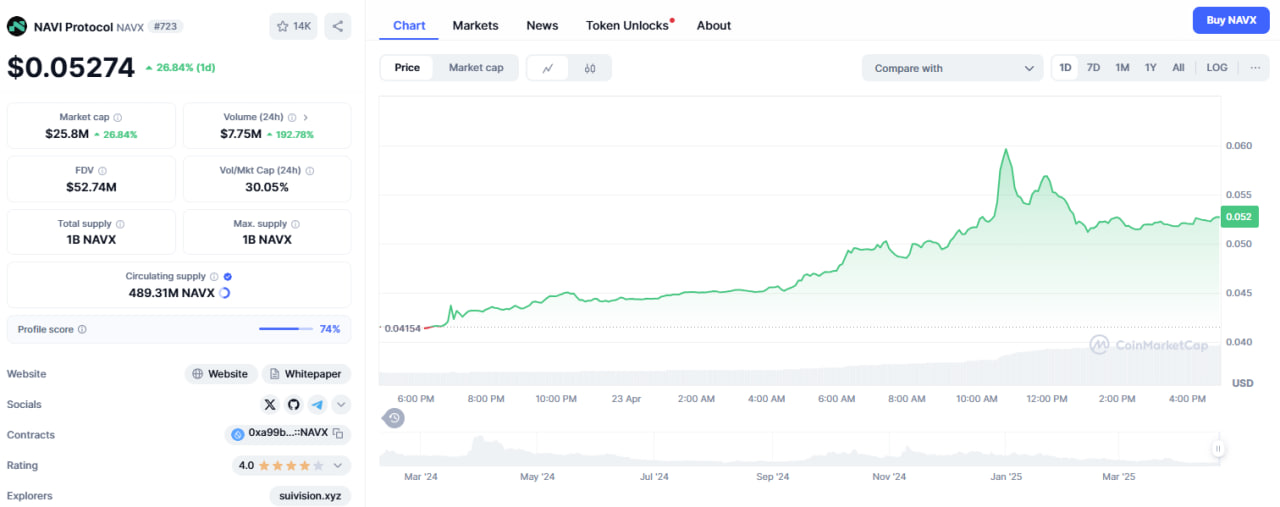Open the GitHub social link

294,405
